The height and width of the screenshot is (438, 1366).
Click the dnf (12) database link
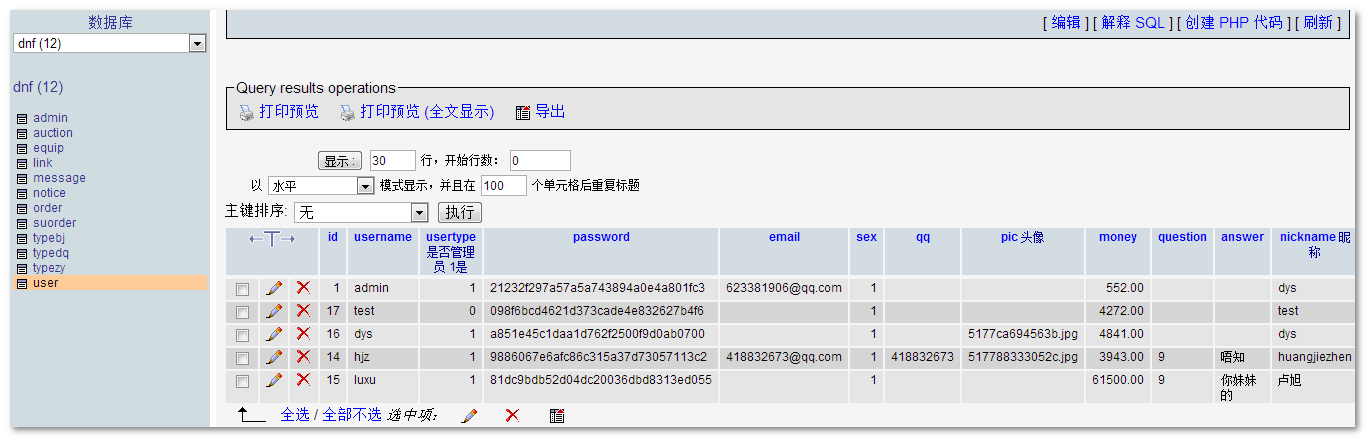click(38, 87)
